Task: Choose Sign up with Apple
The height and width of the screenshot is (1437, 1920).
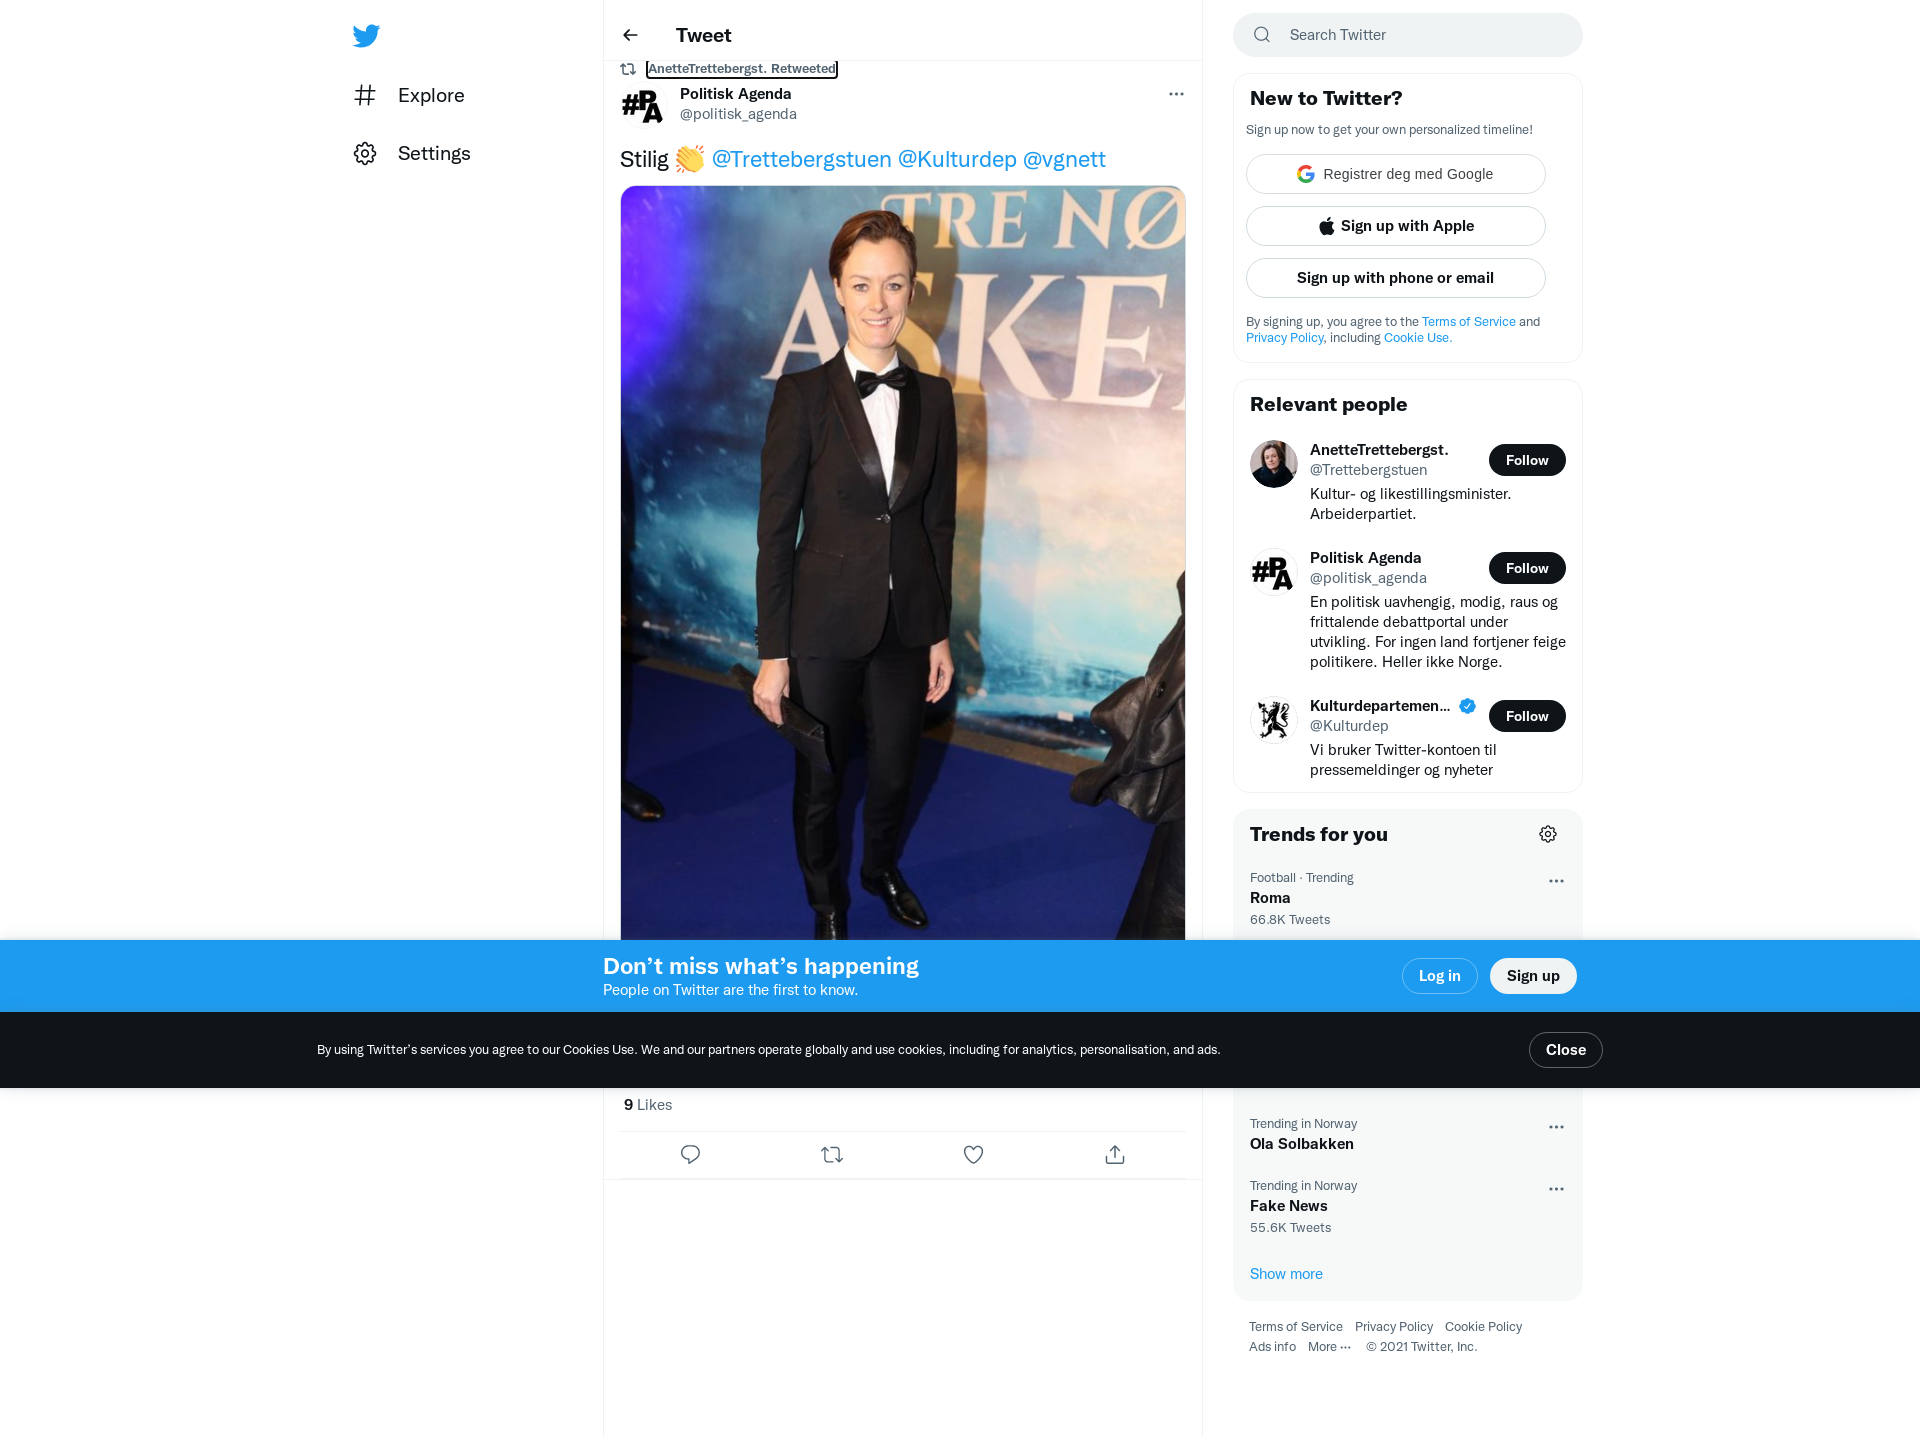Action: 1396,226
